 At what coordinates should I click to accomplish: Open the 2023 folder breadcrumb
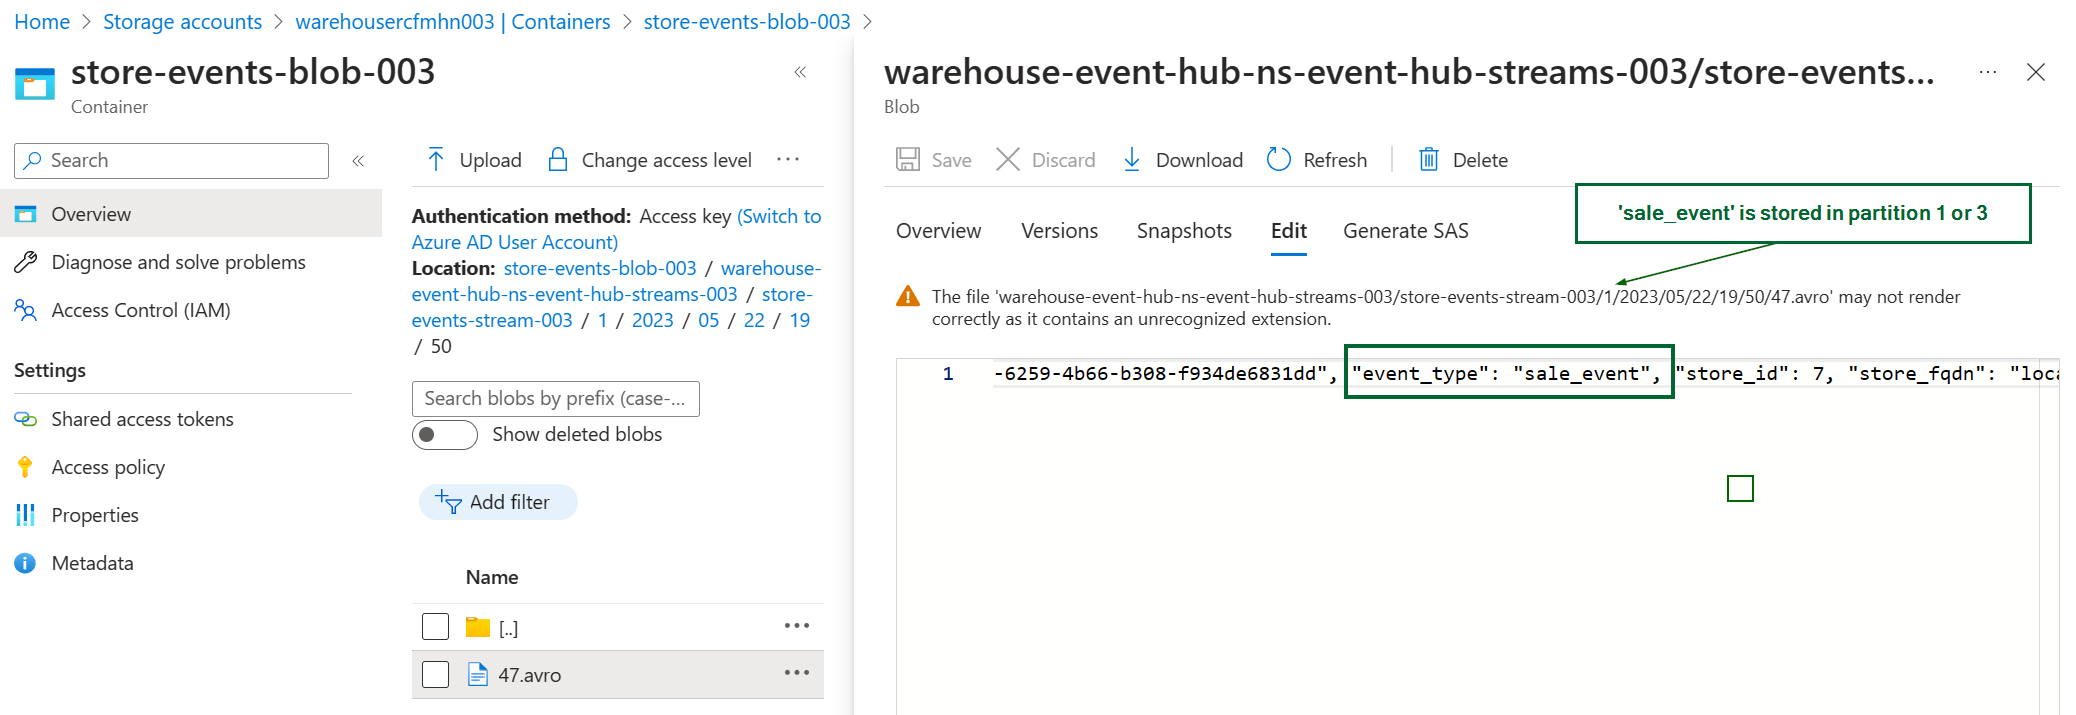point(652,320)
